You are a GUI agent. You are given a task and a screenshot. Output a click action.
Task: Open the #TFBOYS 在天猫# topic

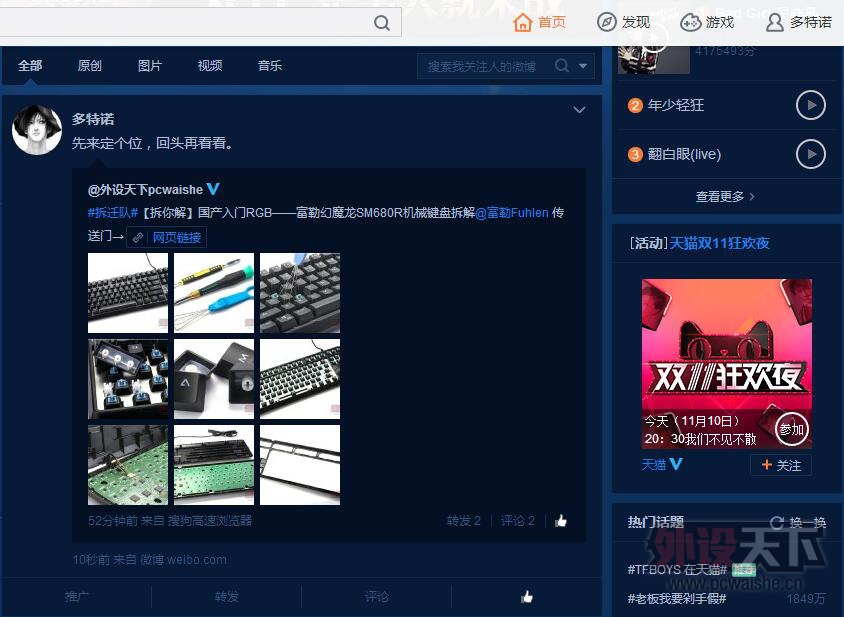(677, 569)
